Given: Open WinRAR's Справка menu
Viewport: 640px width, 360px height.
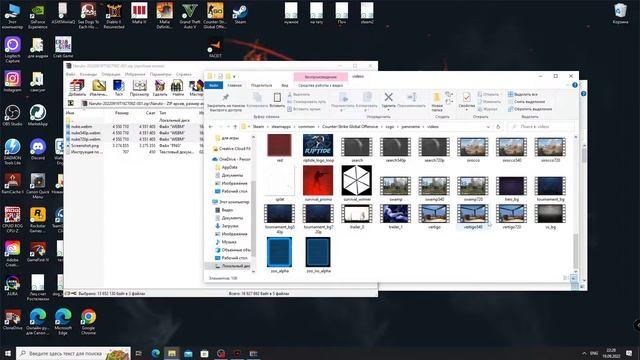Looking at the screenshot, I should click(x=184, y=74).
